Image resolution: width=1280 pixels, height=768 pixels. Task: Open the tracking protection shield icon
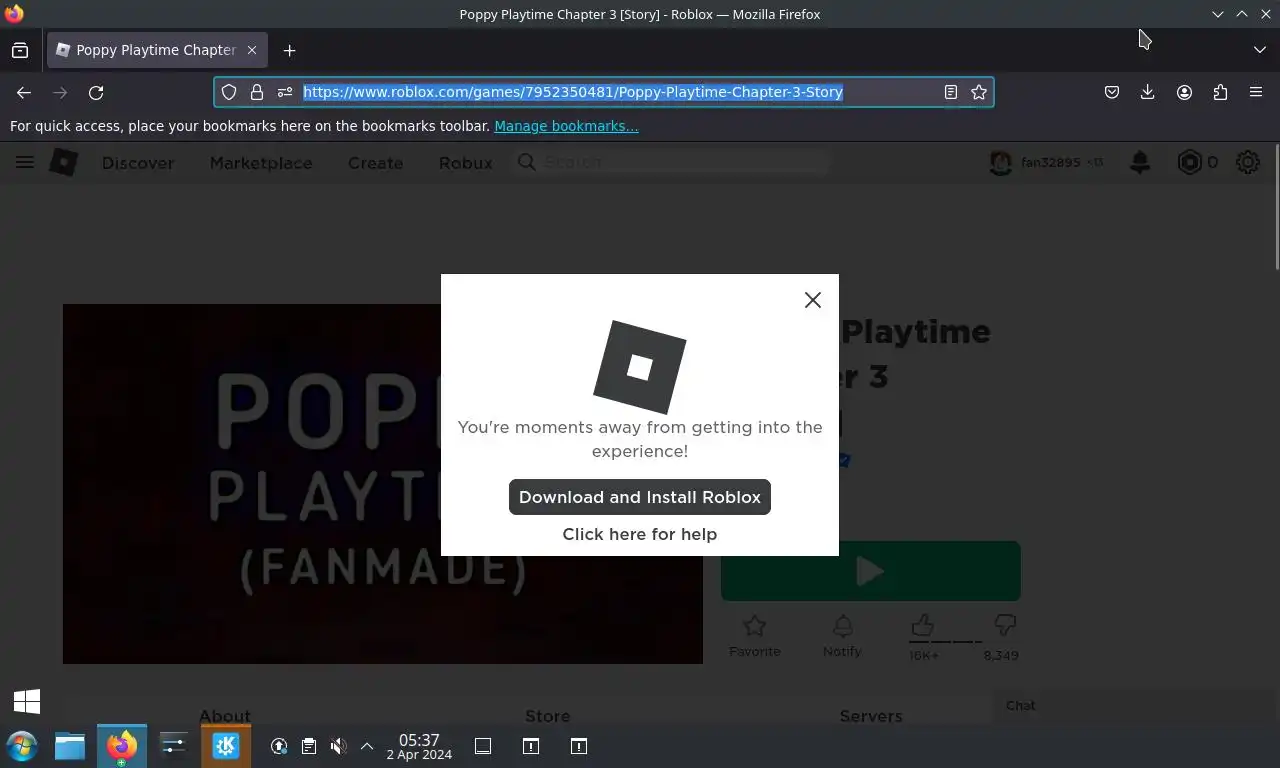(x=229, y=92)
